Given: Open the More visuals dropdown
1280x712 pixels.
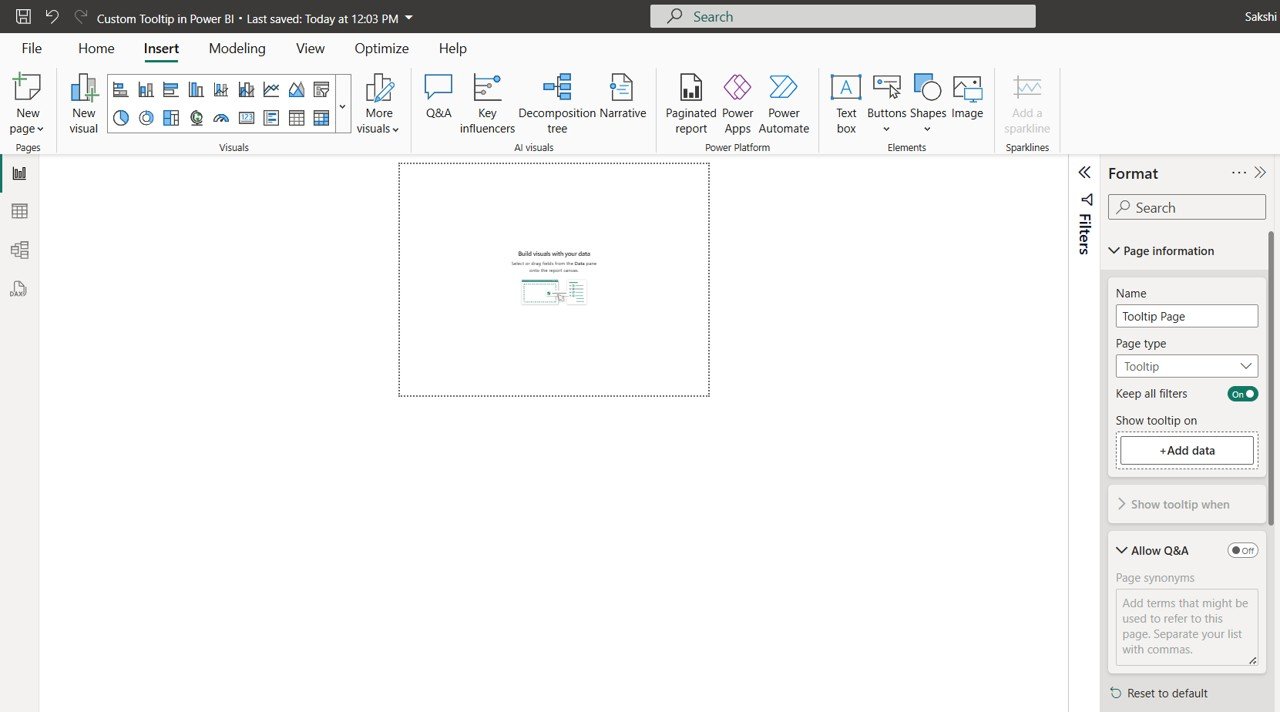Looking at the screenshot, I should [379, 104].
